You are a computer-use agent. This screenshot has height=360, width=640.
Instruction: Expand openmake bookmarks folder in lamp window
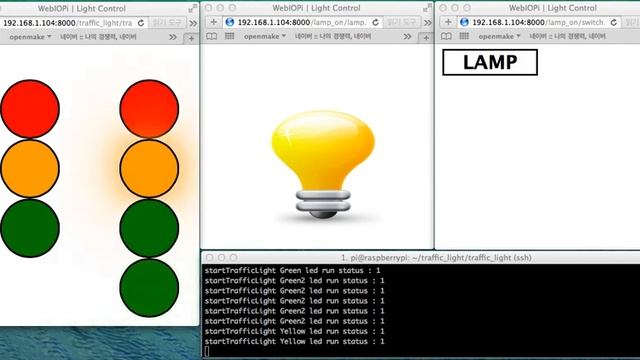point(265,36)
